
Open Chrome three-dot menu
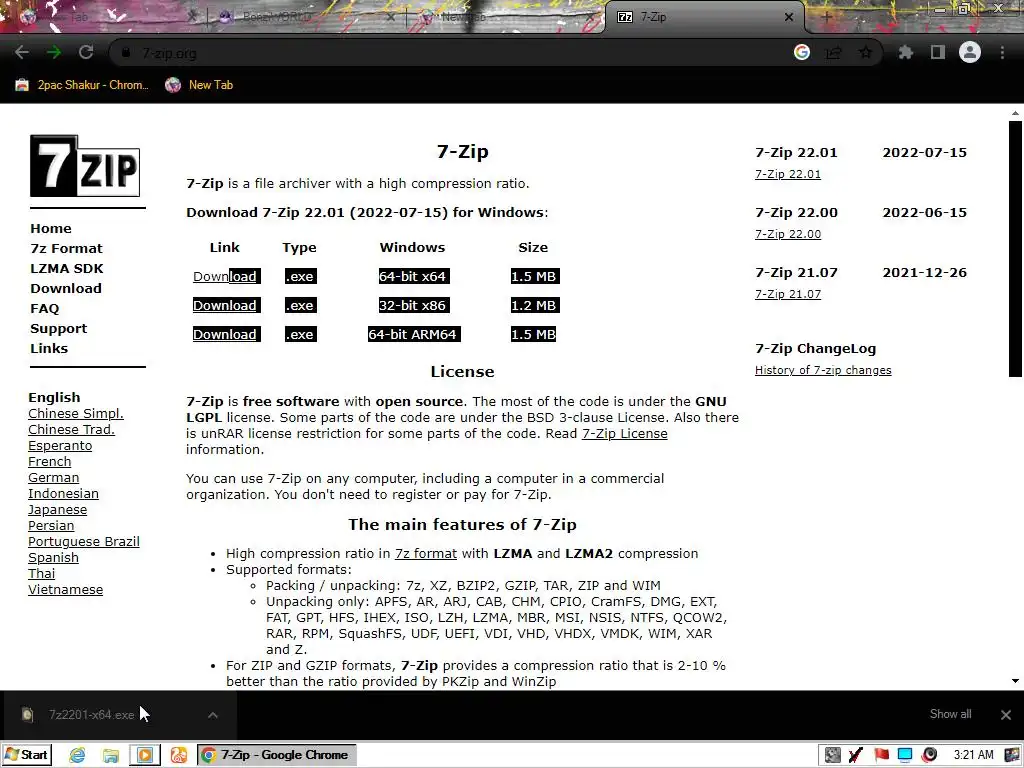(x=1002, y=52)
